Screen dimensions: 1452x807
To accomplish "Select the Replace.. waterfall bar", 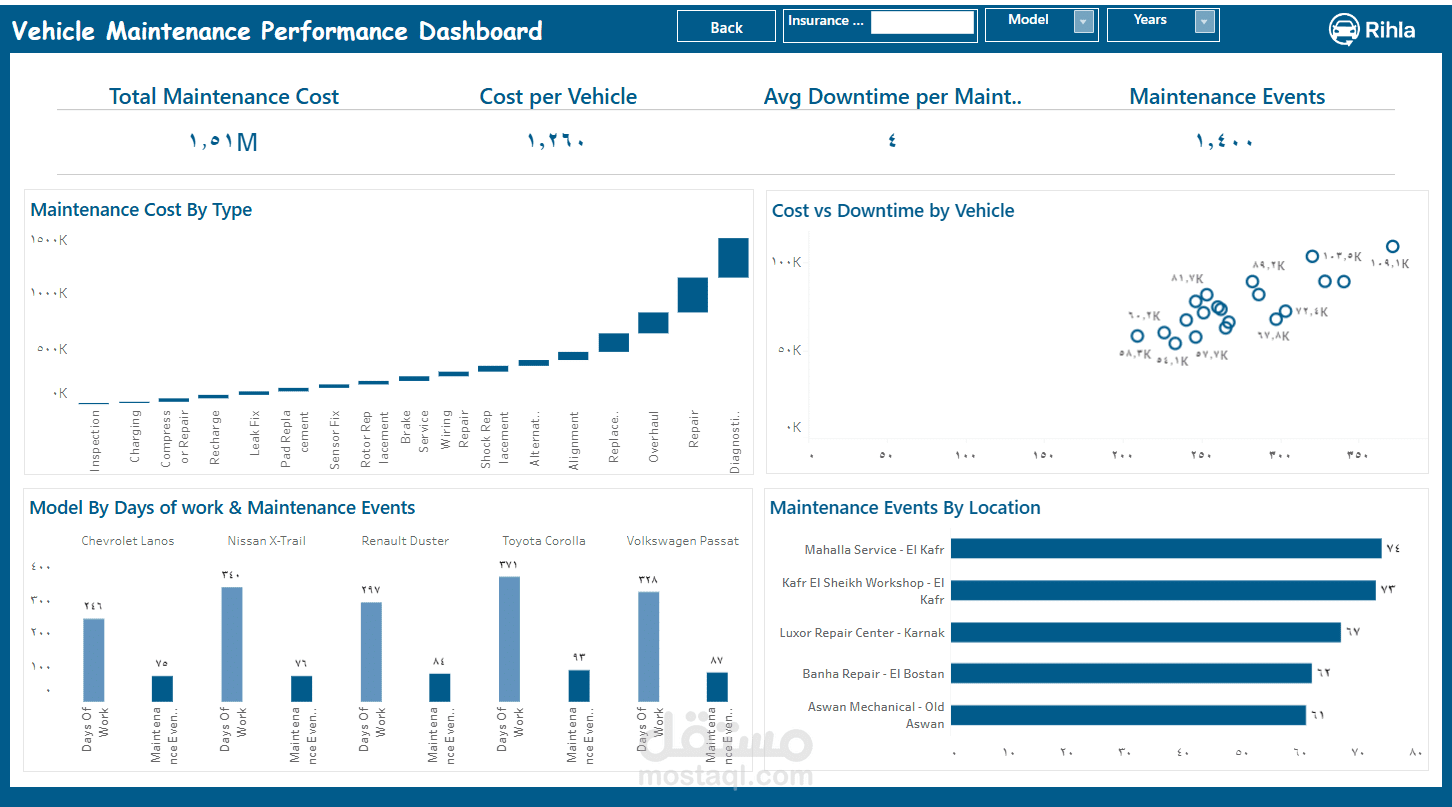I will 614,343.
